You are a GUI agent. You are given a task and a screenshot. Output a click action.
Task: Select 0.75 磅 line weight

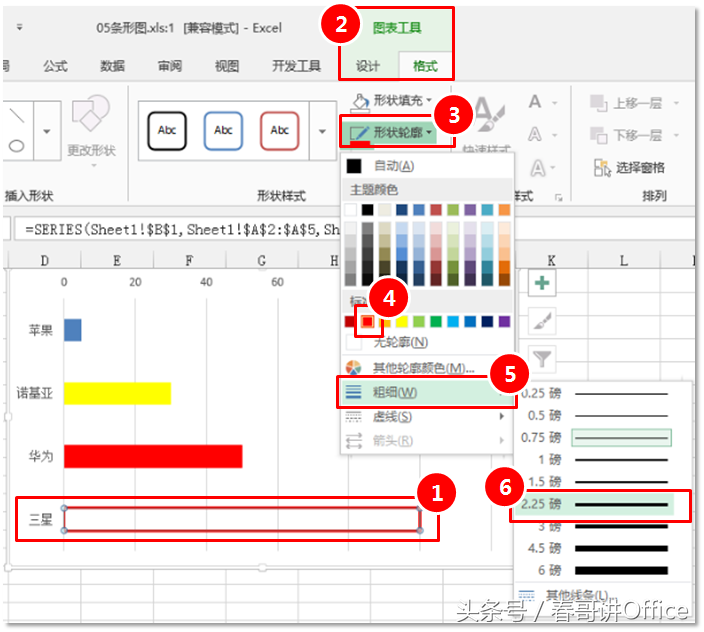[595, 438]
